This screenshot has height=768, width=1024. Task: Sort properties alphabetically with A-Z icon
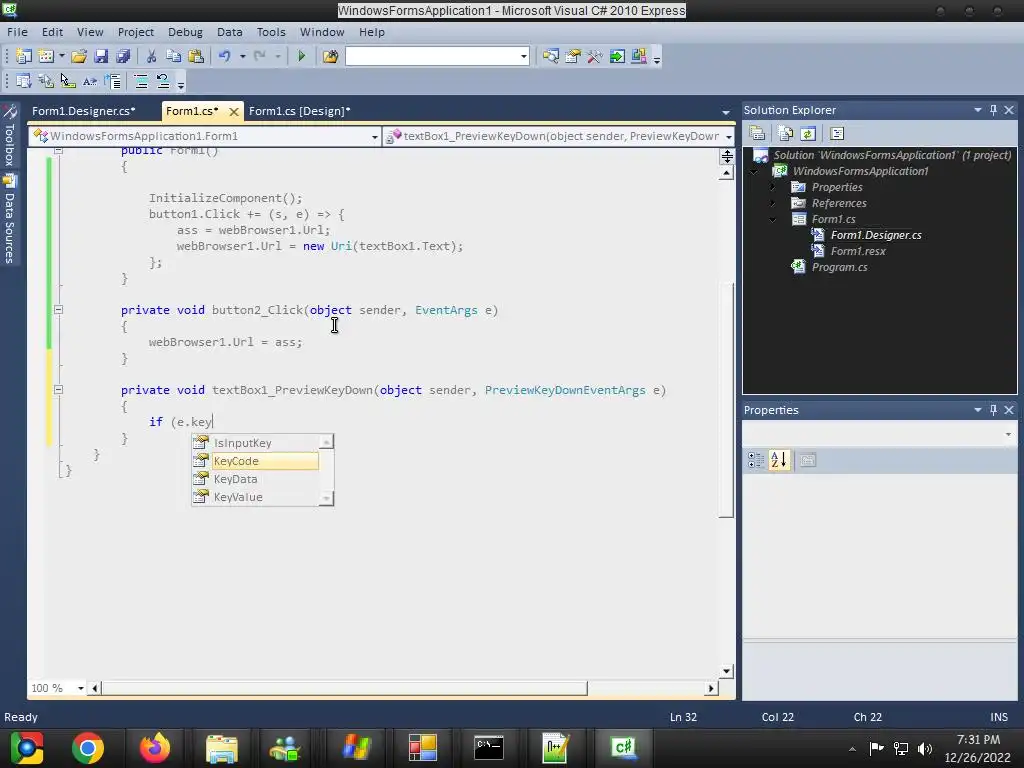pos(778,460)
